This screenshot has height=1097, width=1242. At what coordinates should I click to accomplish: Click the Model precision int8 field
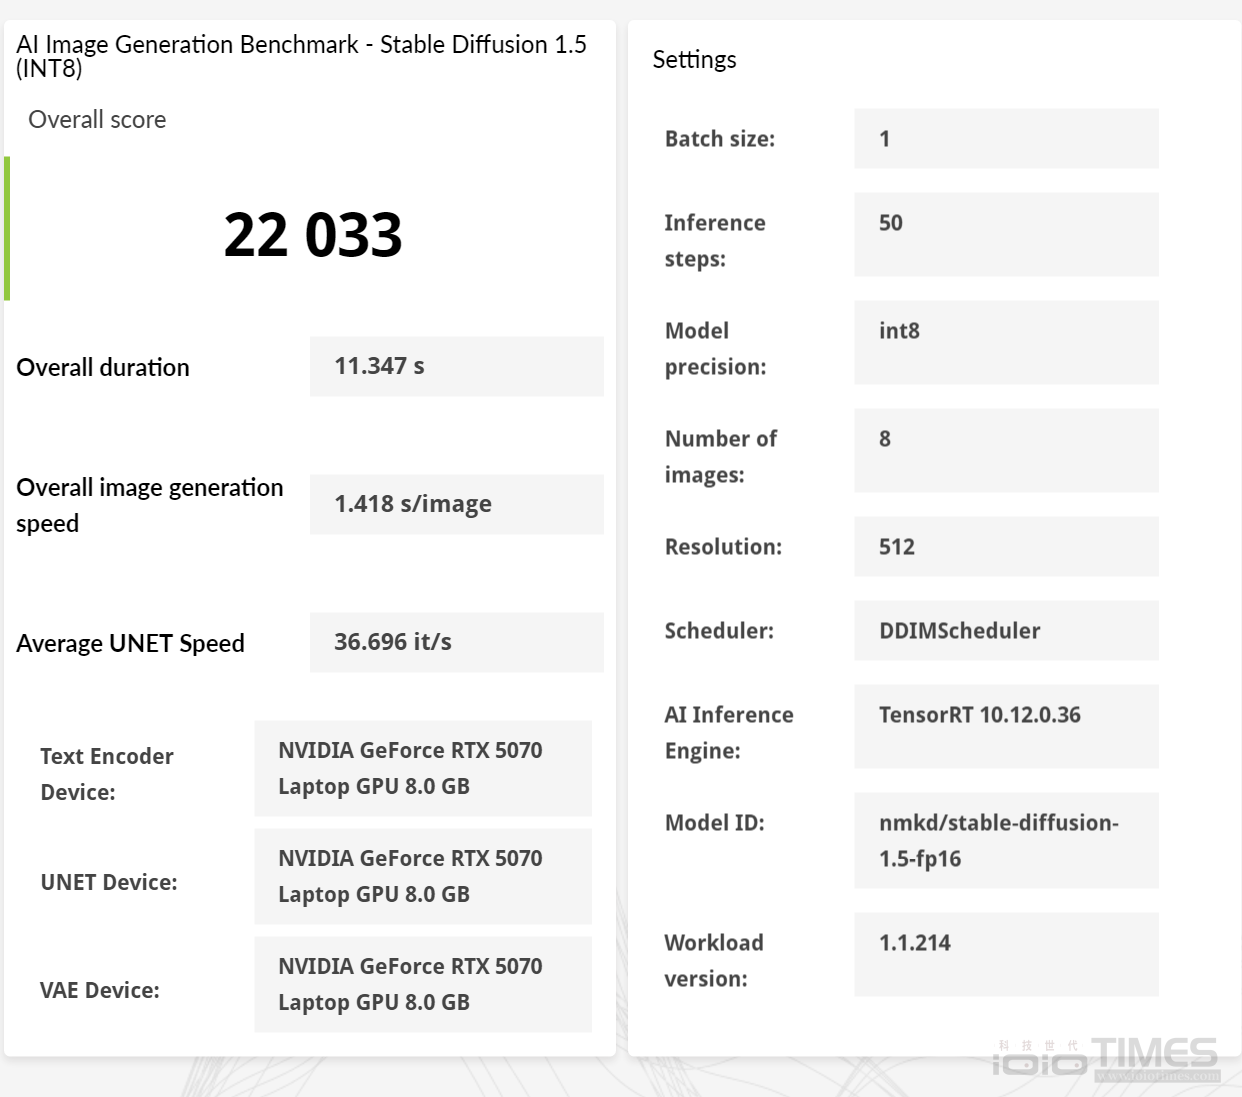1006,342
